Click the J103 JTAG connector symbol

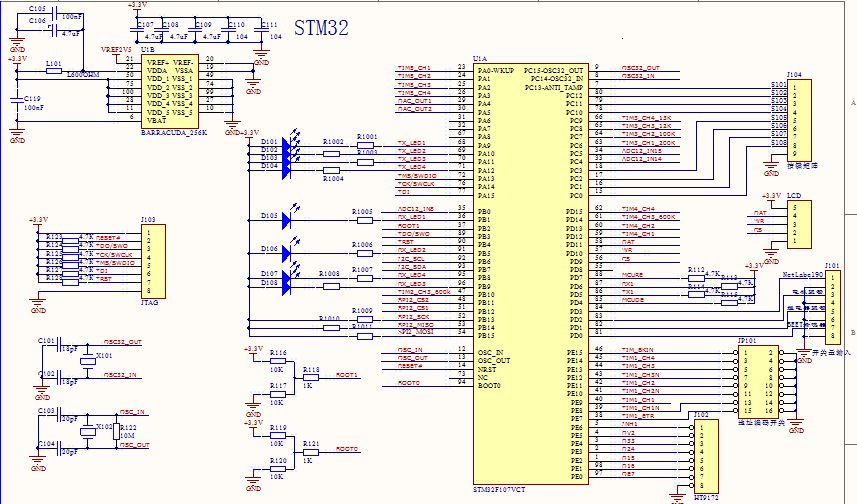[x=153, y=261]
